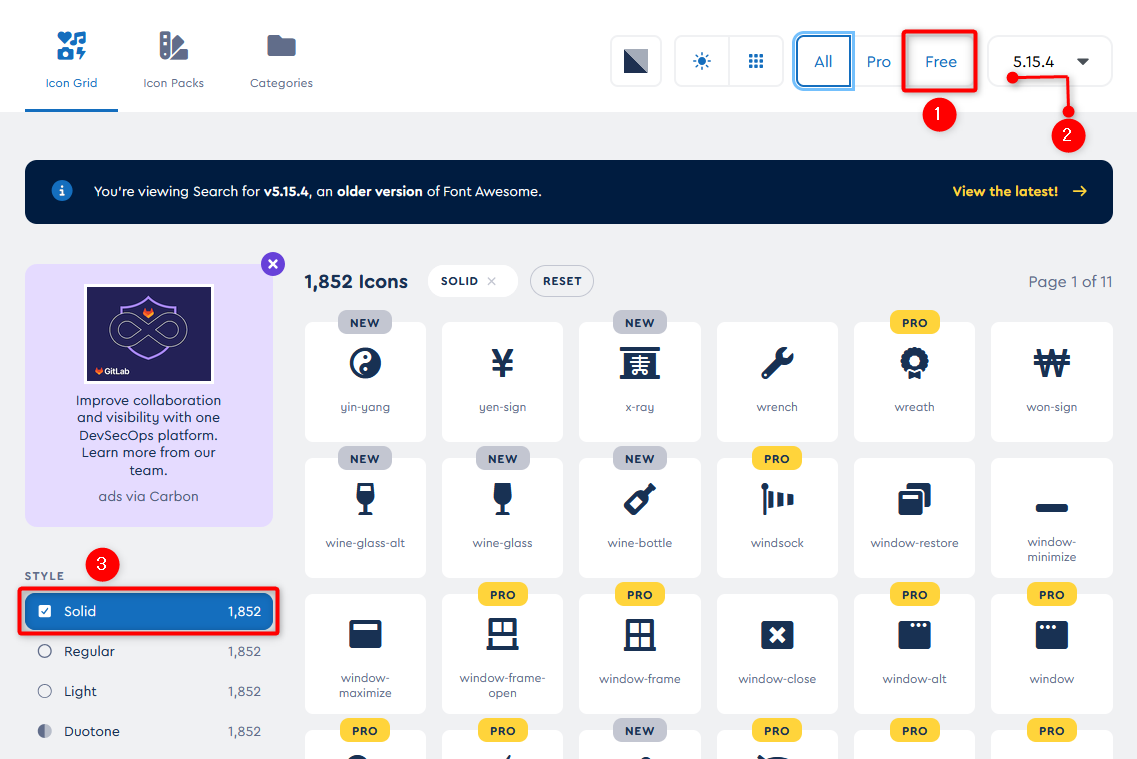Open the window-maximize icon

click(x=365, y=654)
